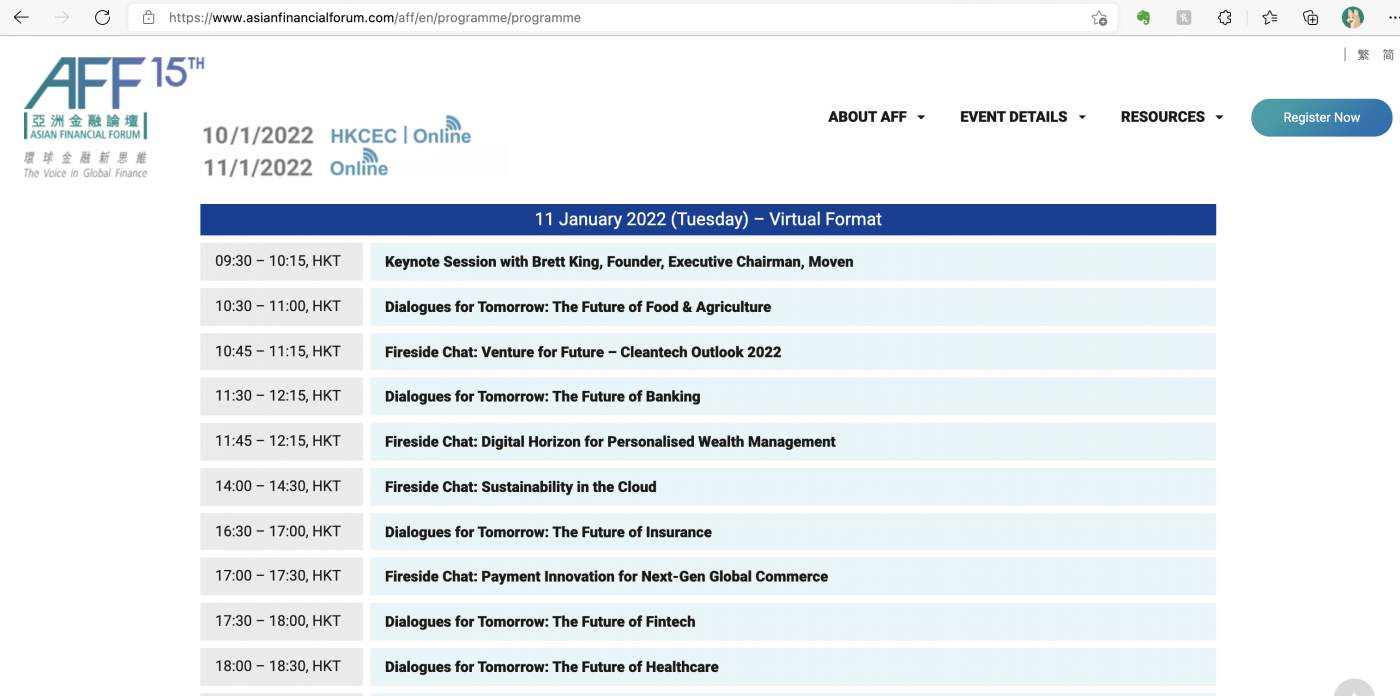1400x696 pixels.
Task: Click the browser forward arrow
Action: coord(62,17)
